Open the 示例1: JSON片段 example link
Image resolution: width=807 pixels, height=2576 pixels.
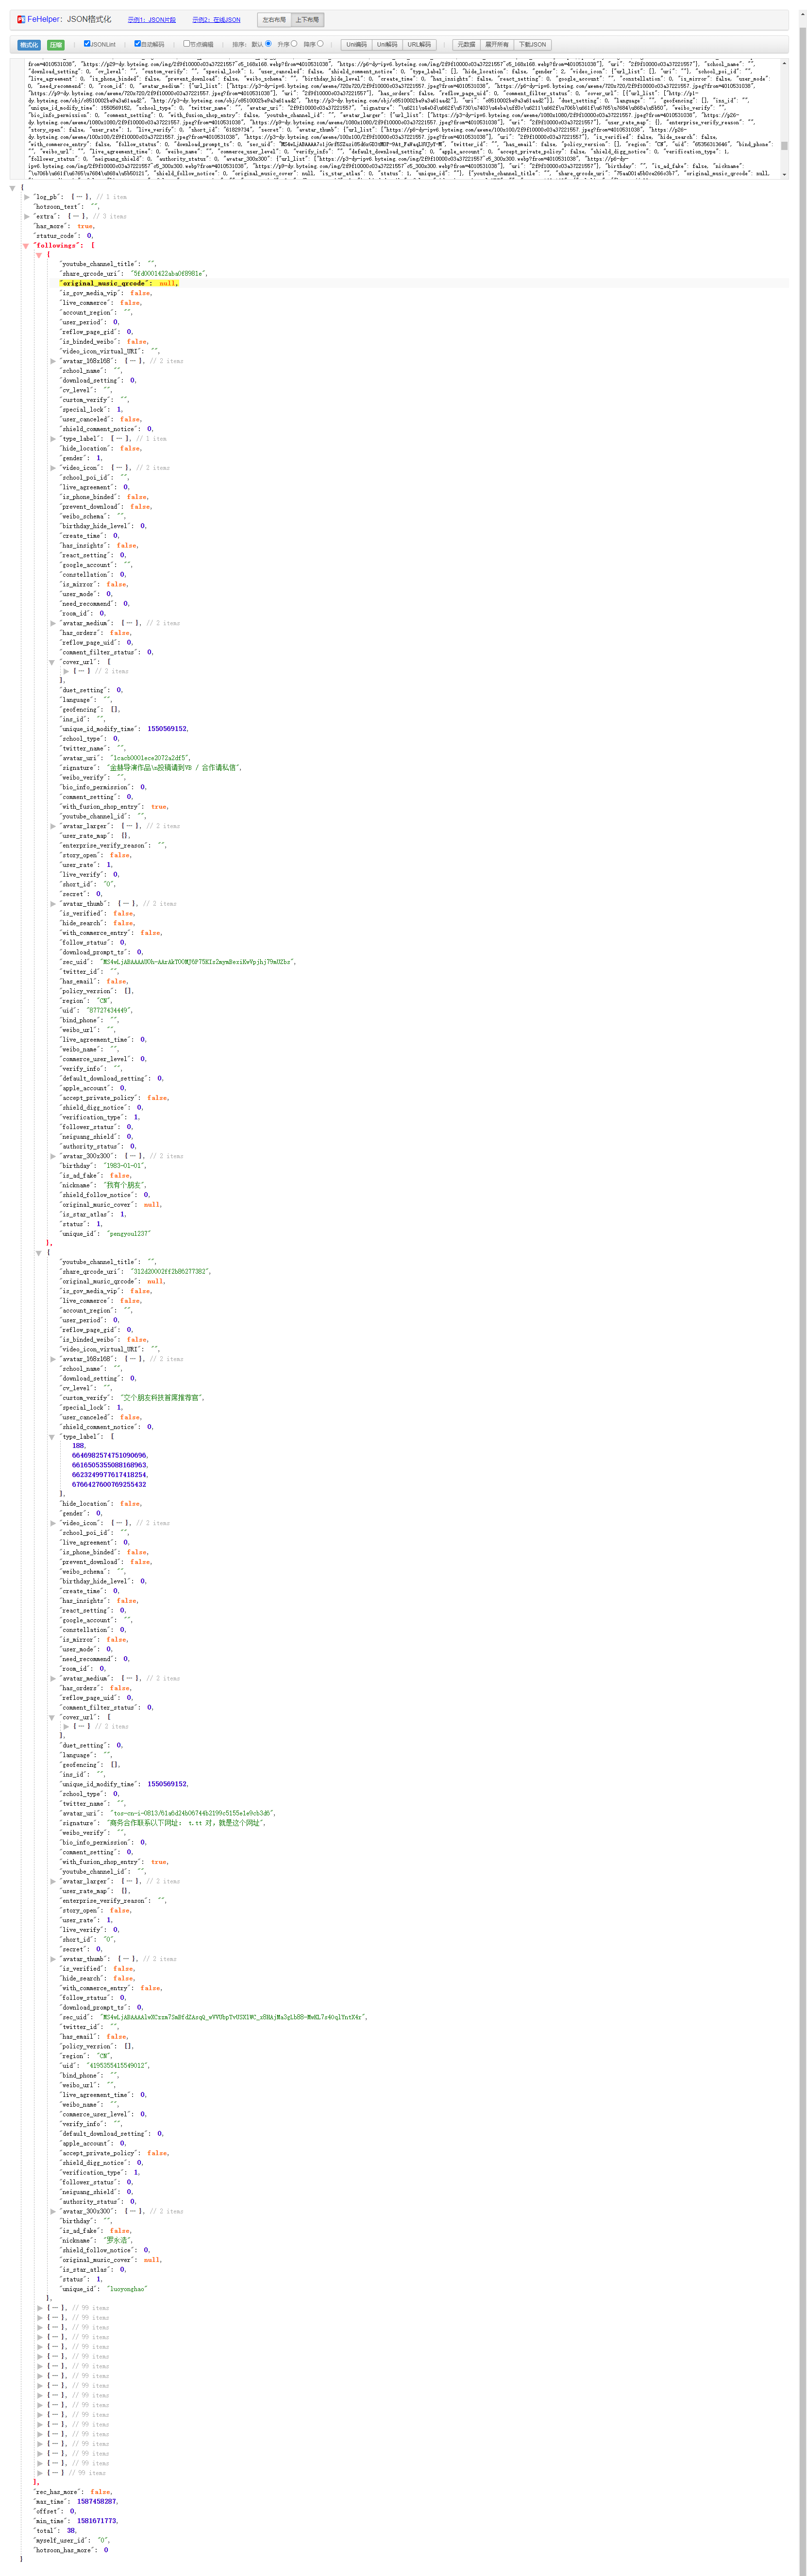tap(151, 20)
